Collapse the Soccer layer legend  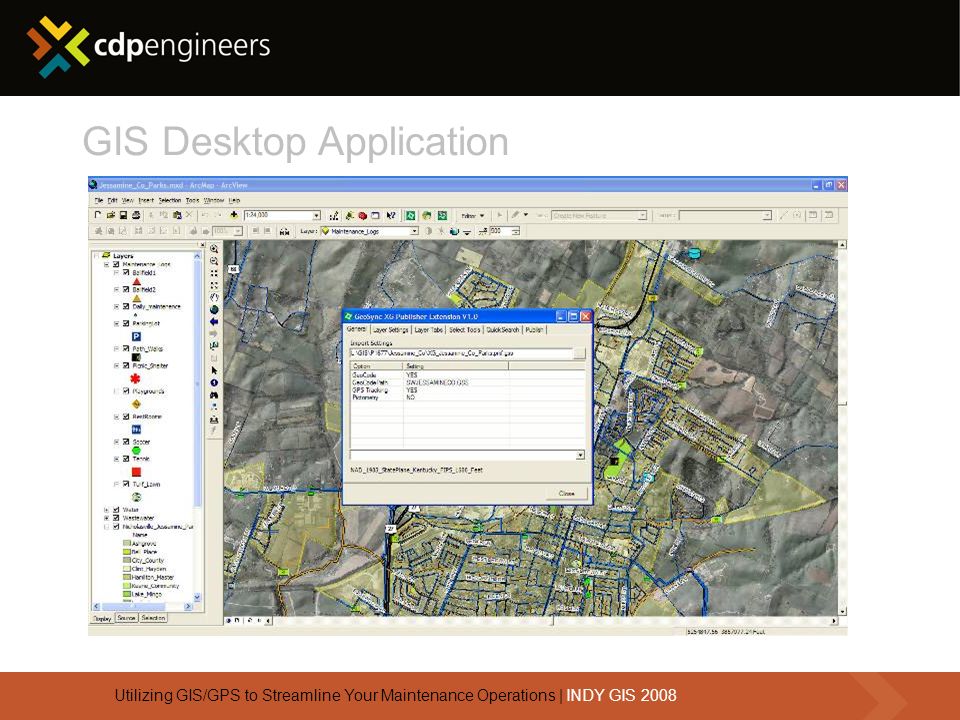tap(116, 441)
